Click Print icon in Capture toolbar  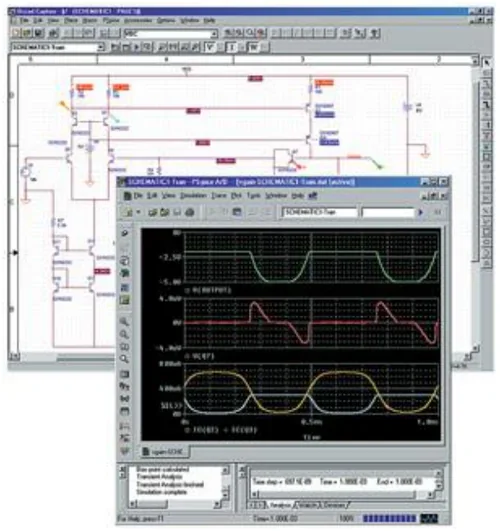pyautogui.click(x=53, y=33)
